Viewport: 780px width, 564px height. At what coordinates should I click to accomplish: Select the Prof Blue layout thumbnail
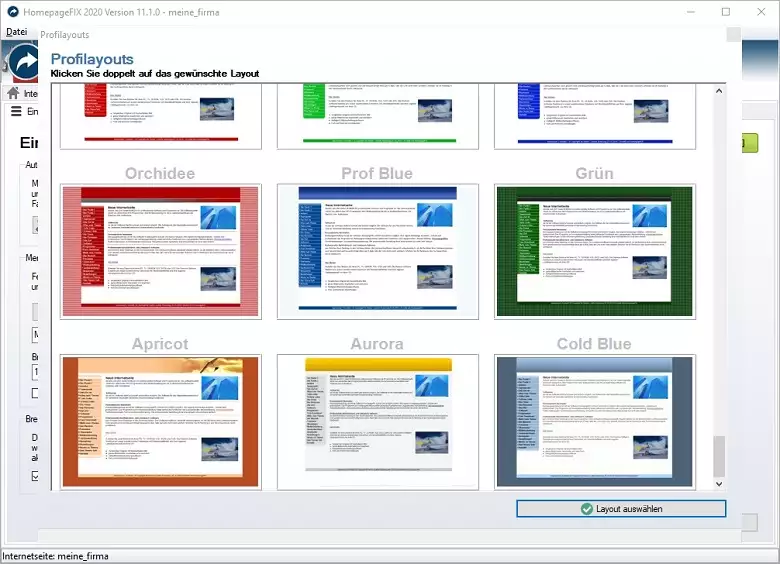378,252
